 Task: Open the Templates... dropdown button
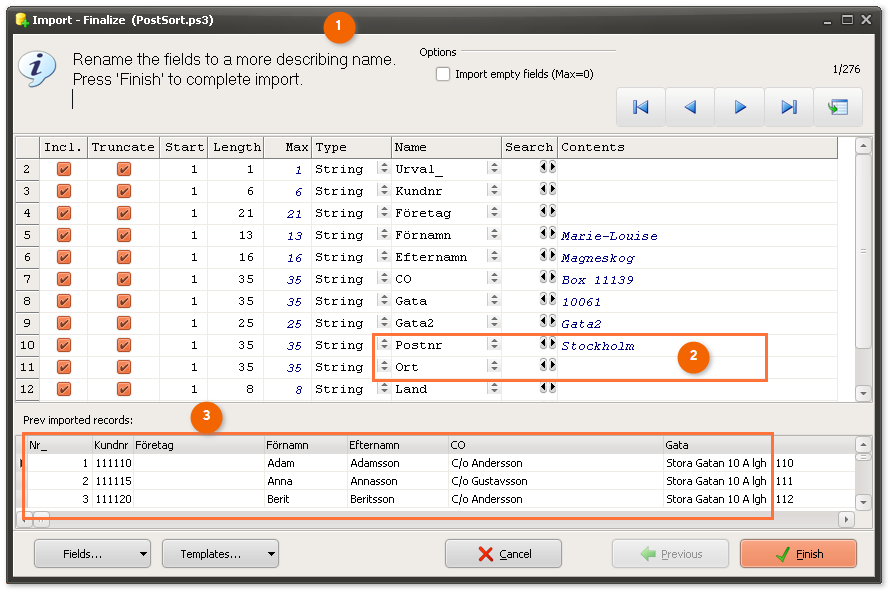coord(220,554)
